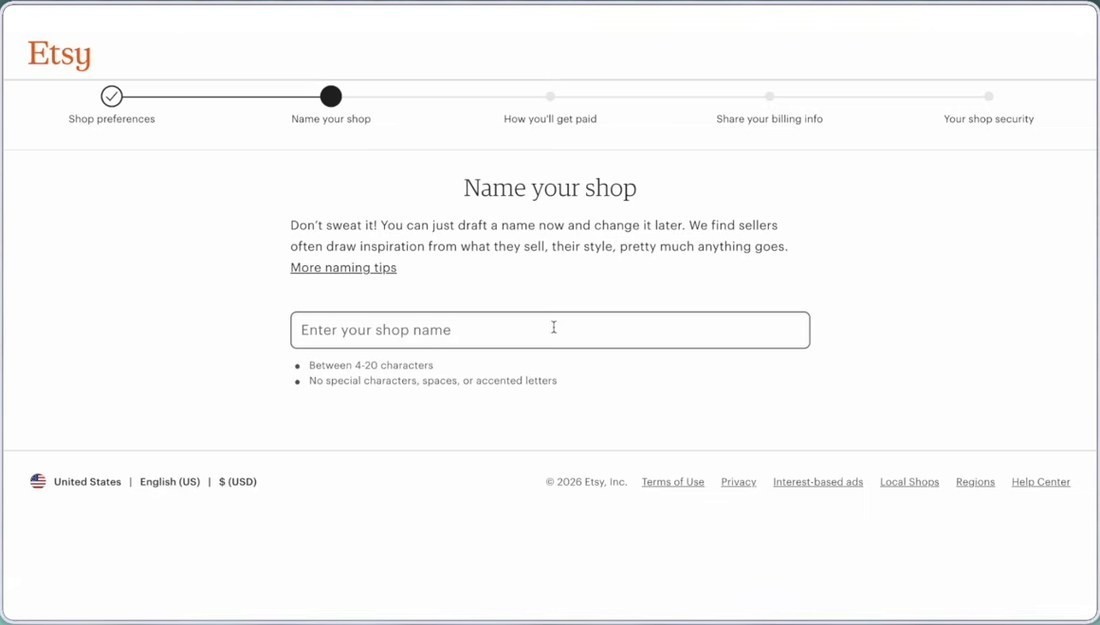Focus the Enter your shop name field
The height and width of the screenshot is (625, 1100).
pos(550,330)
